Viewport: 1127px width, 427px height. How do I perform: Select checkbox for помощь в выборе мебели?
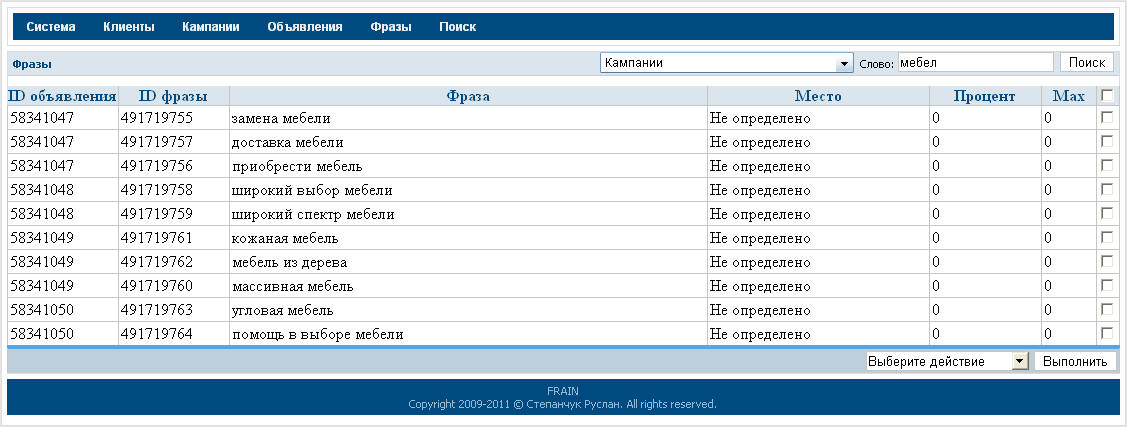click(x=1106, y=333)
